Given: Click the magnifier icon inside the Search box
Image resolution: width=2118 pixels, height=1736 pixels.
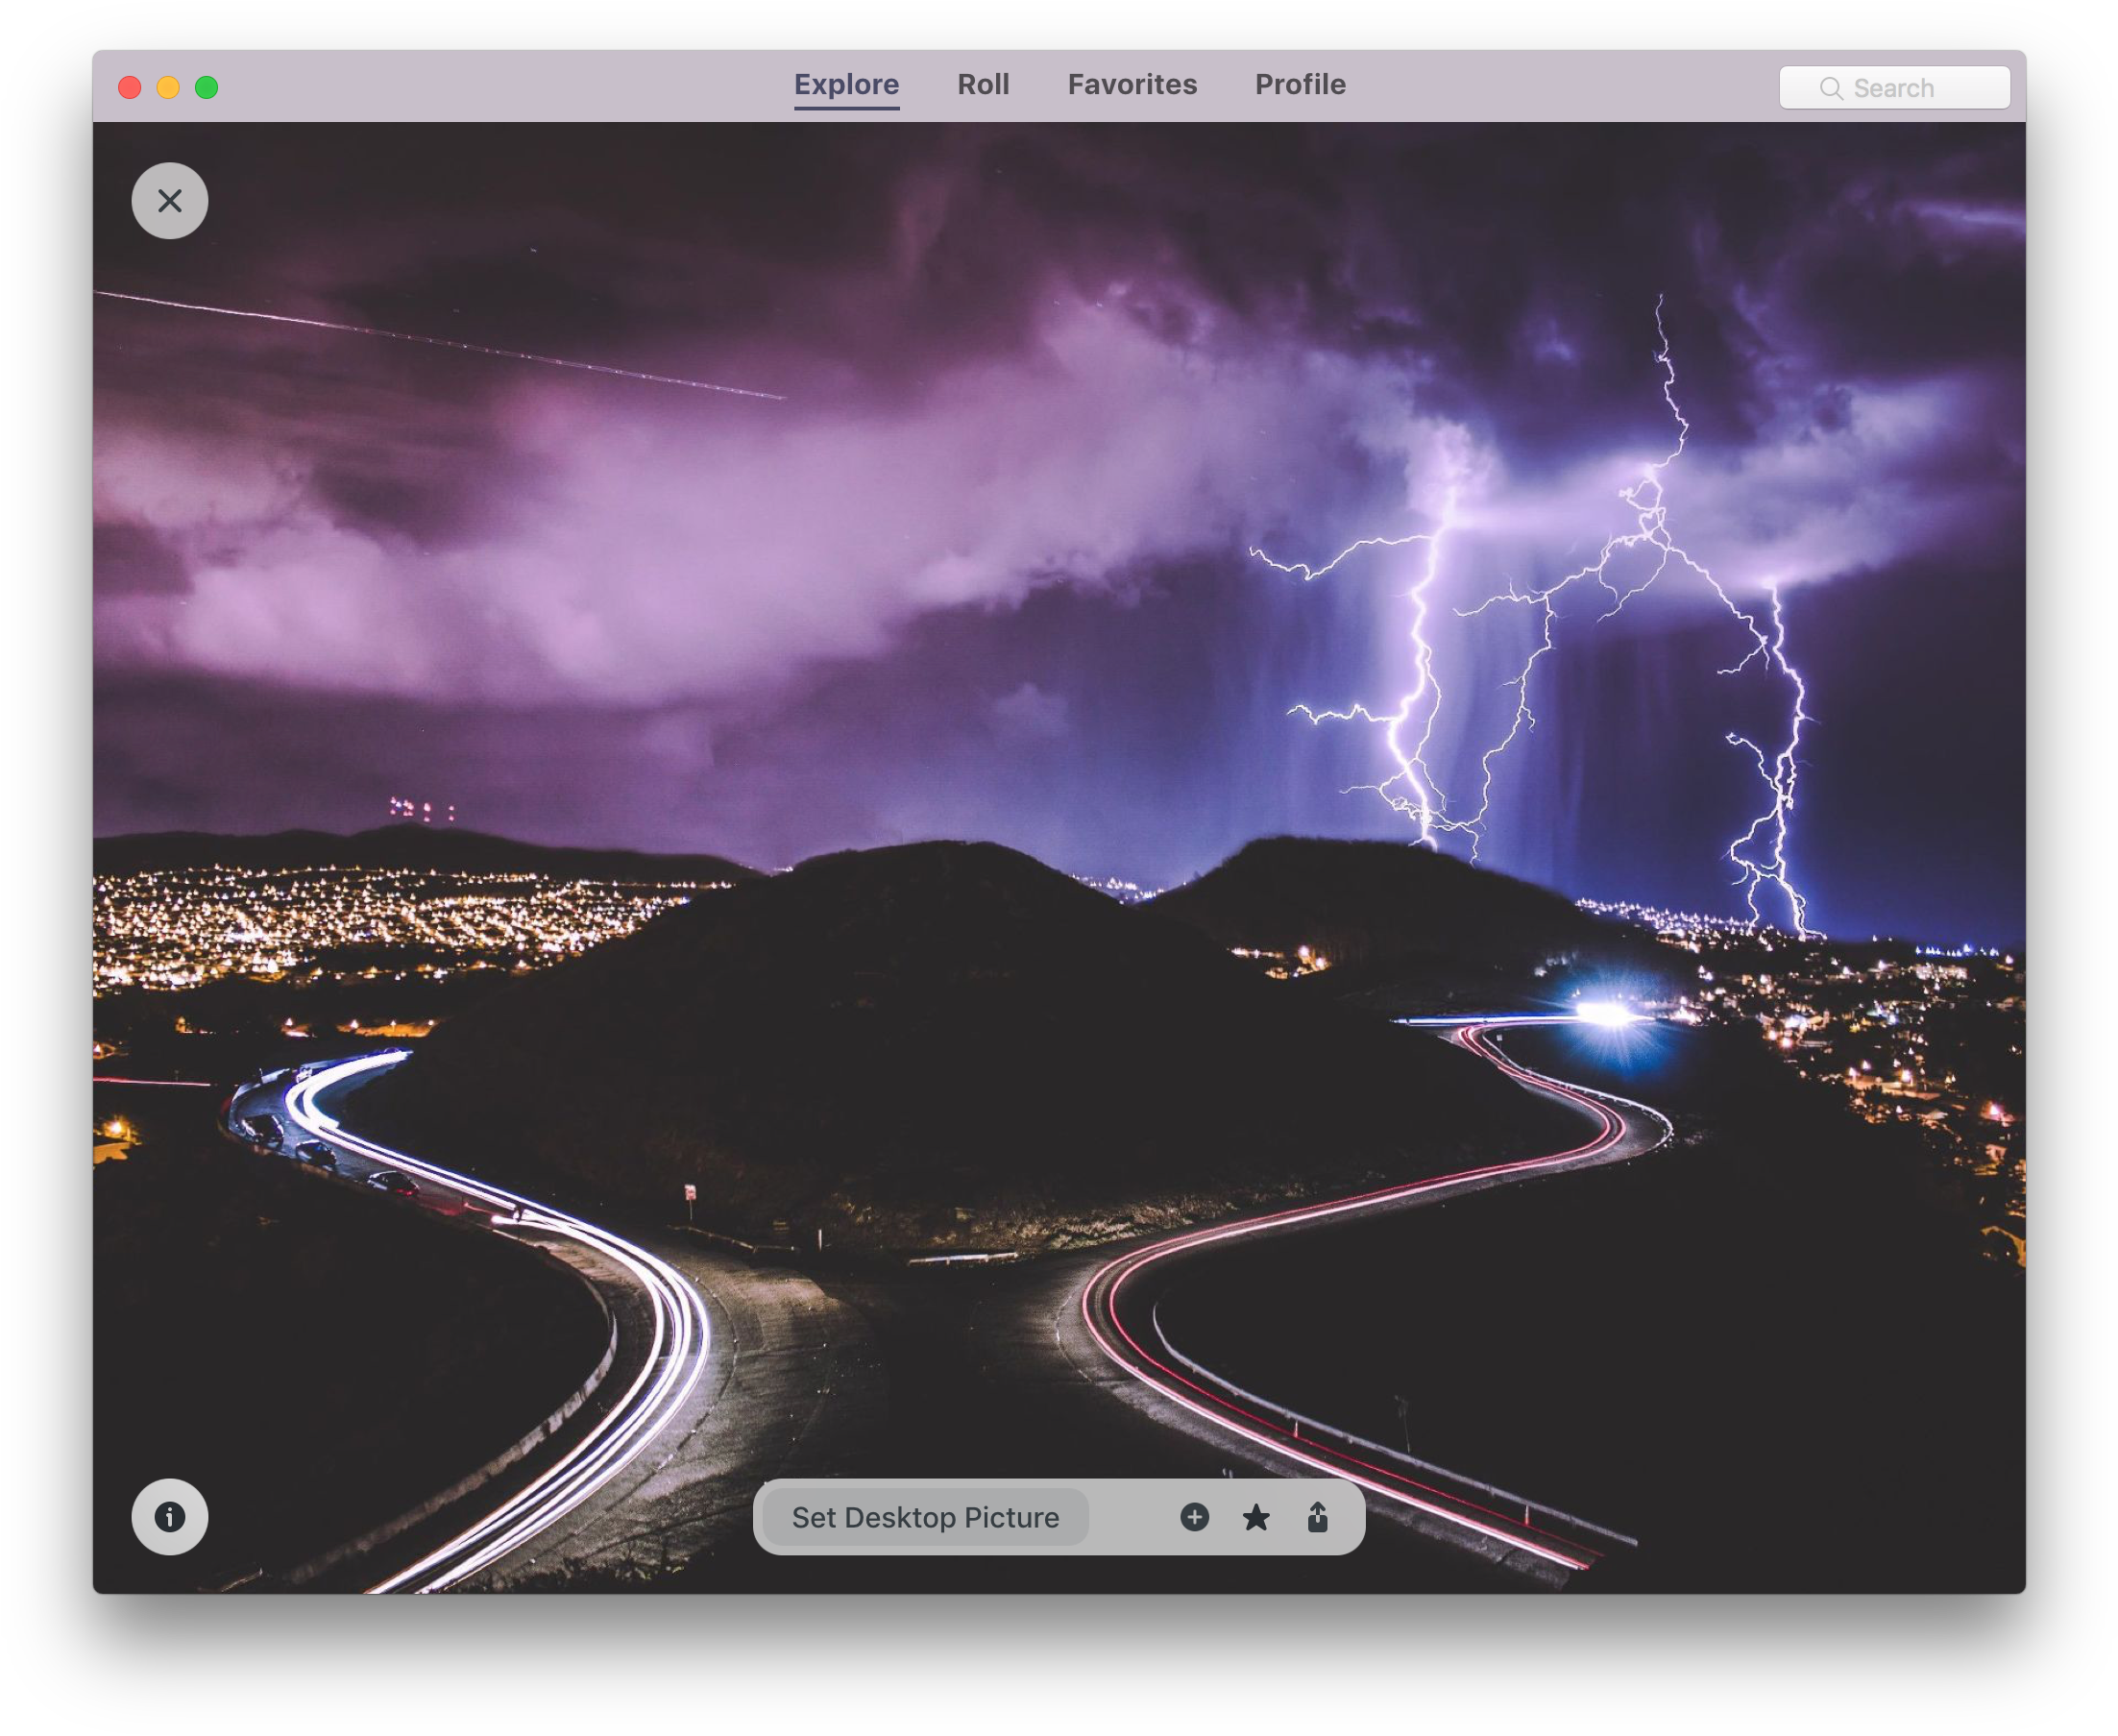Looking at the screenshot, I should point(1832,88).
